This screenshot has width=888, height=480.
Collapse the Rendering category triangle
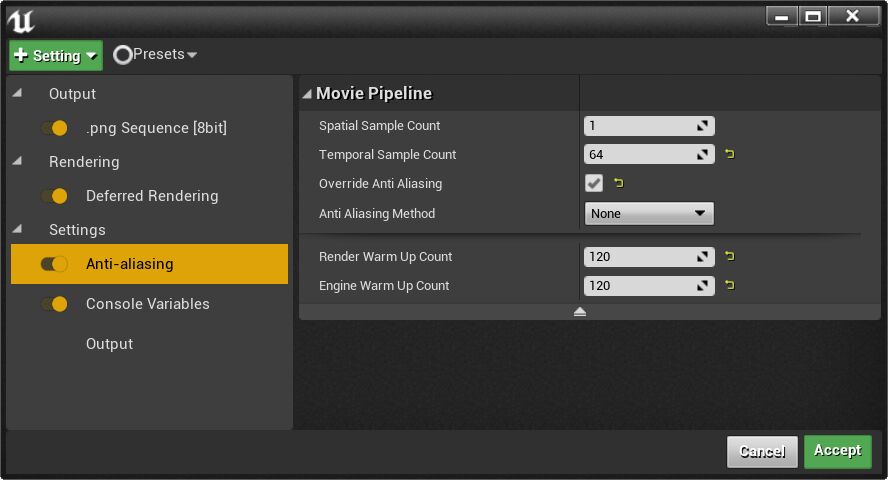pos(18,161)
